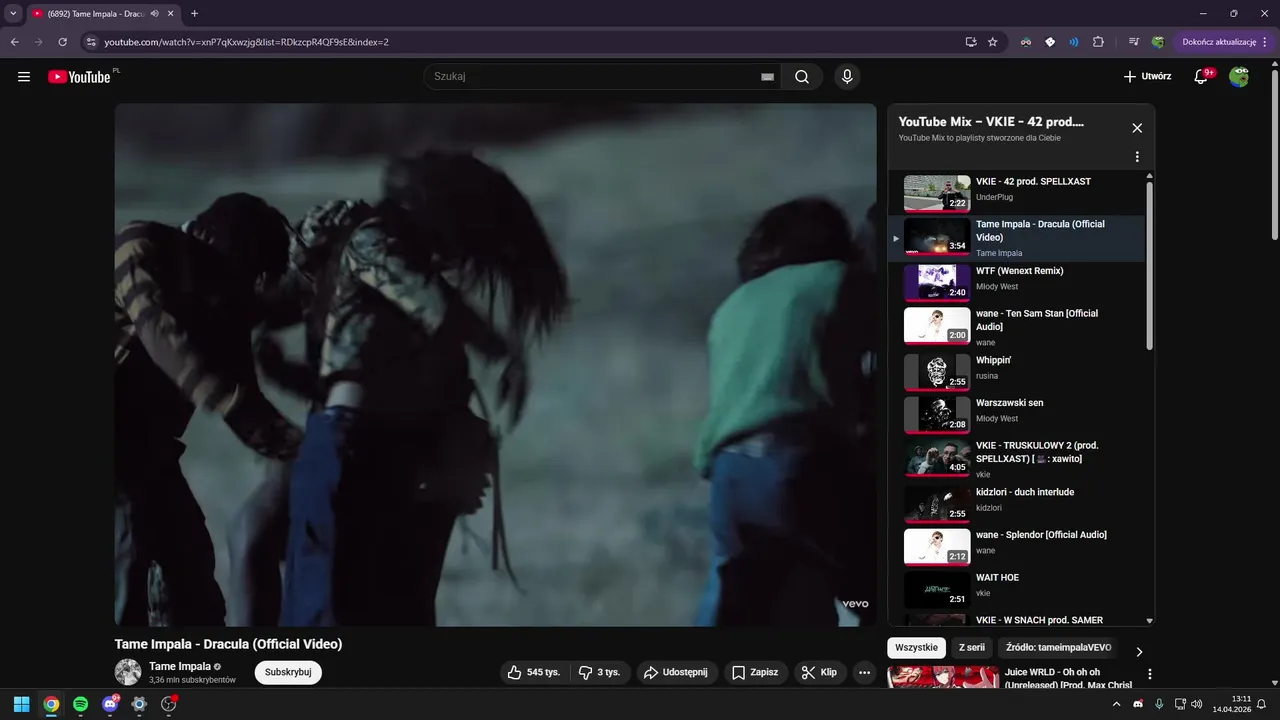Play wane - Ten Sam Stan
The height and width of the screenshot is (720, 1280).
coord(1018,325)
